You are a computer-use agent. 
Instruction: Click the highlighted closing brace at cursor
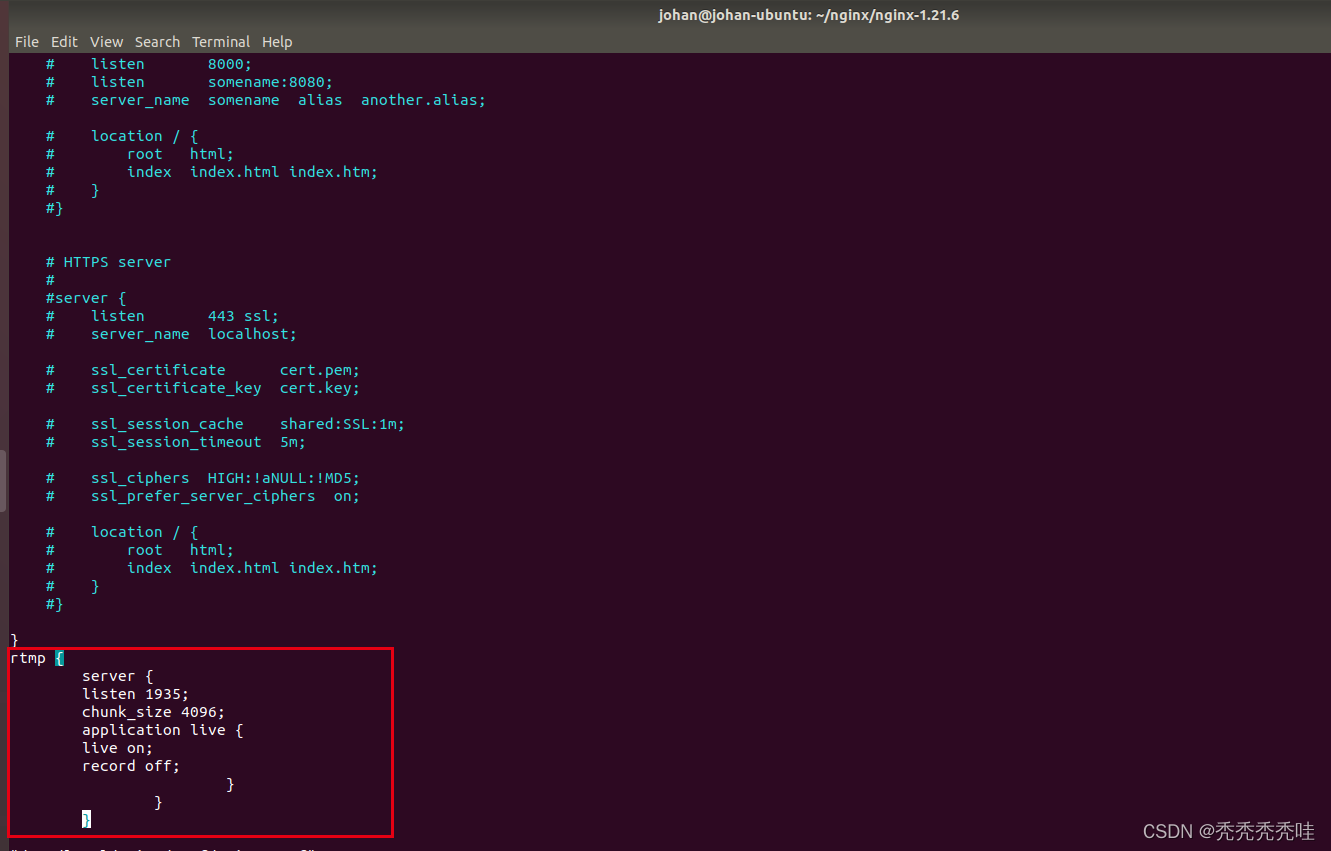point(86,819)
